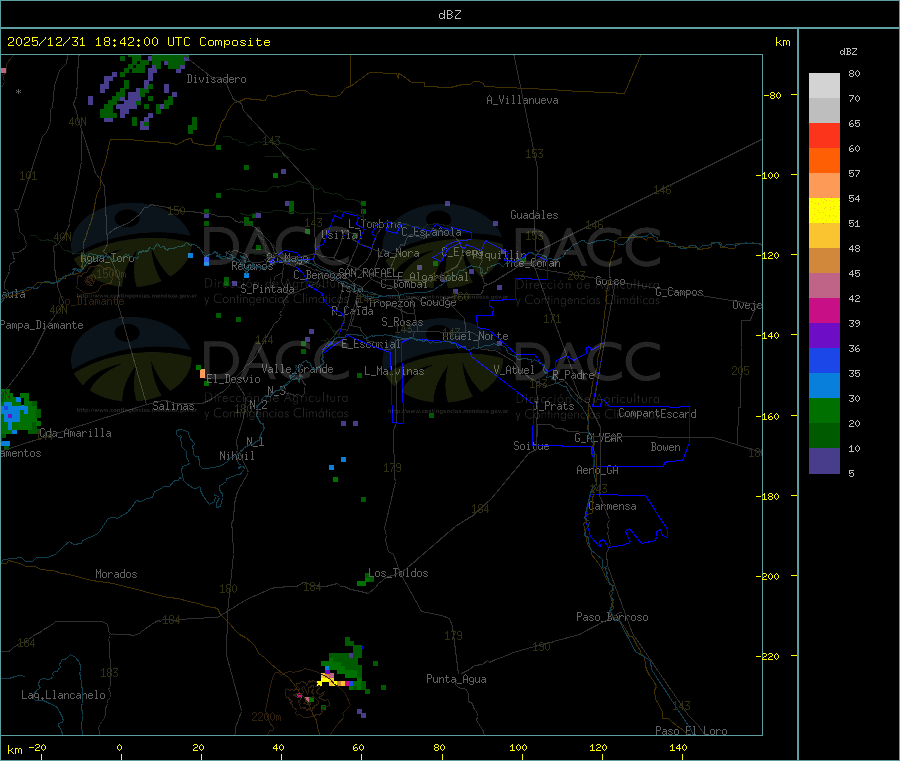900x761 pixels.
Task: Click the bright yellow legend swatch
Action: coord(824,211)
